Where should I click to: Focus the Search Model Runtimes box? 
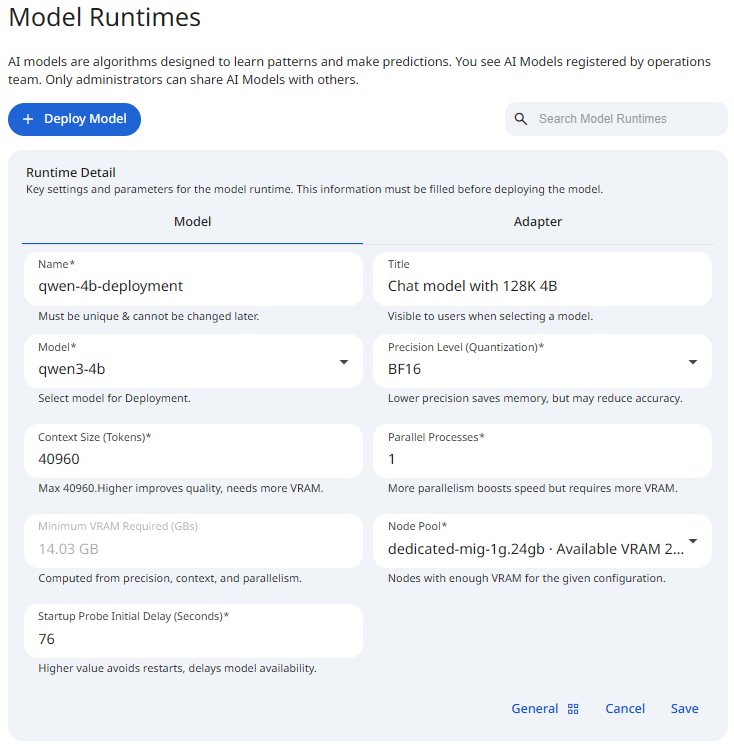[x=625, y=119]
